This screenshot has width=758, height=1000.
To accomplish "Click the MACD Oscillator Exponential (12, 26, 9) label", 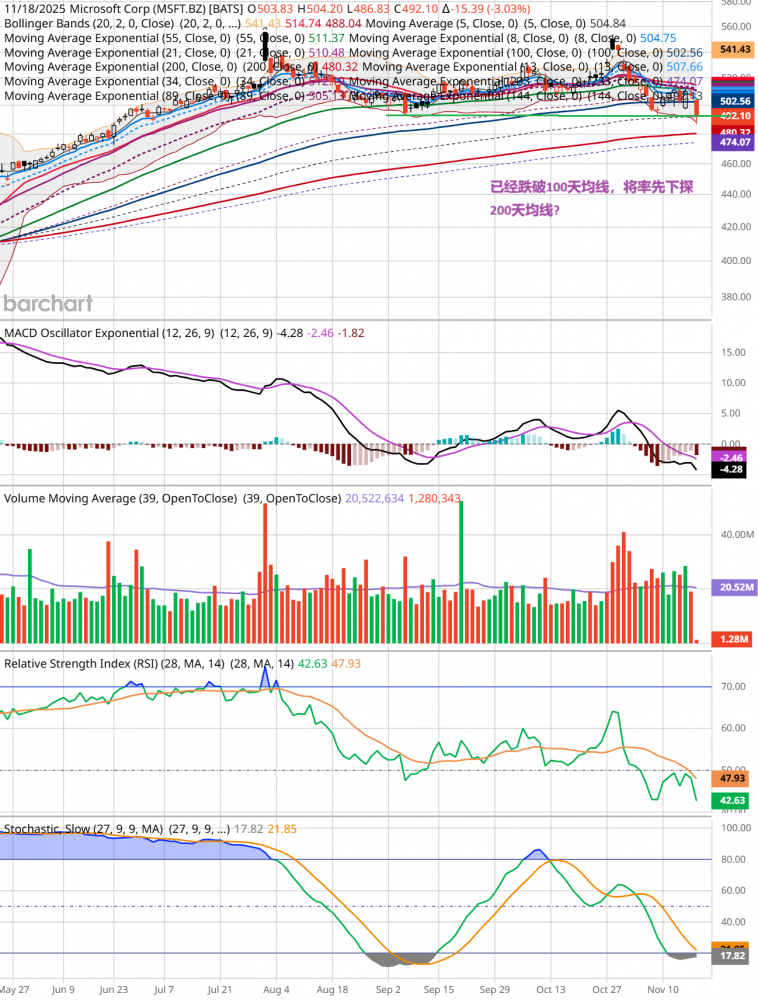I will pyautogui.click(x=109, y=334).
